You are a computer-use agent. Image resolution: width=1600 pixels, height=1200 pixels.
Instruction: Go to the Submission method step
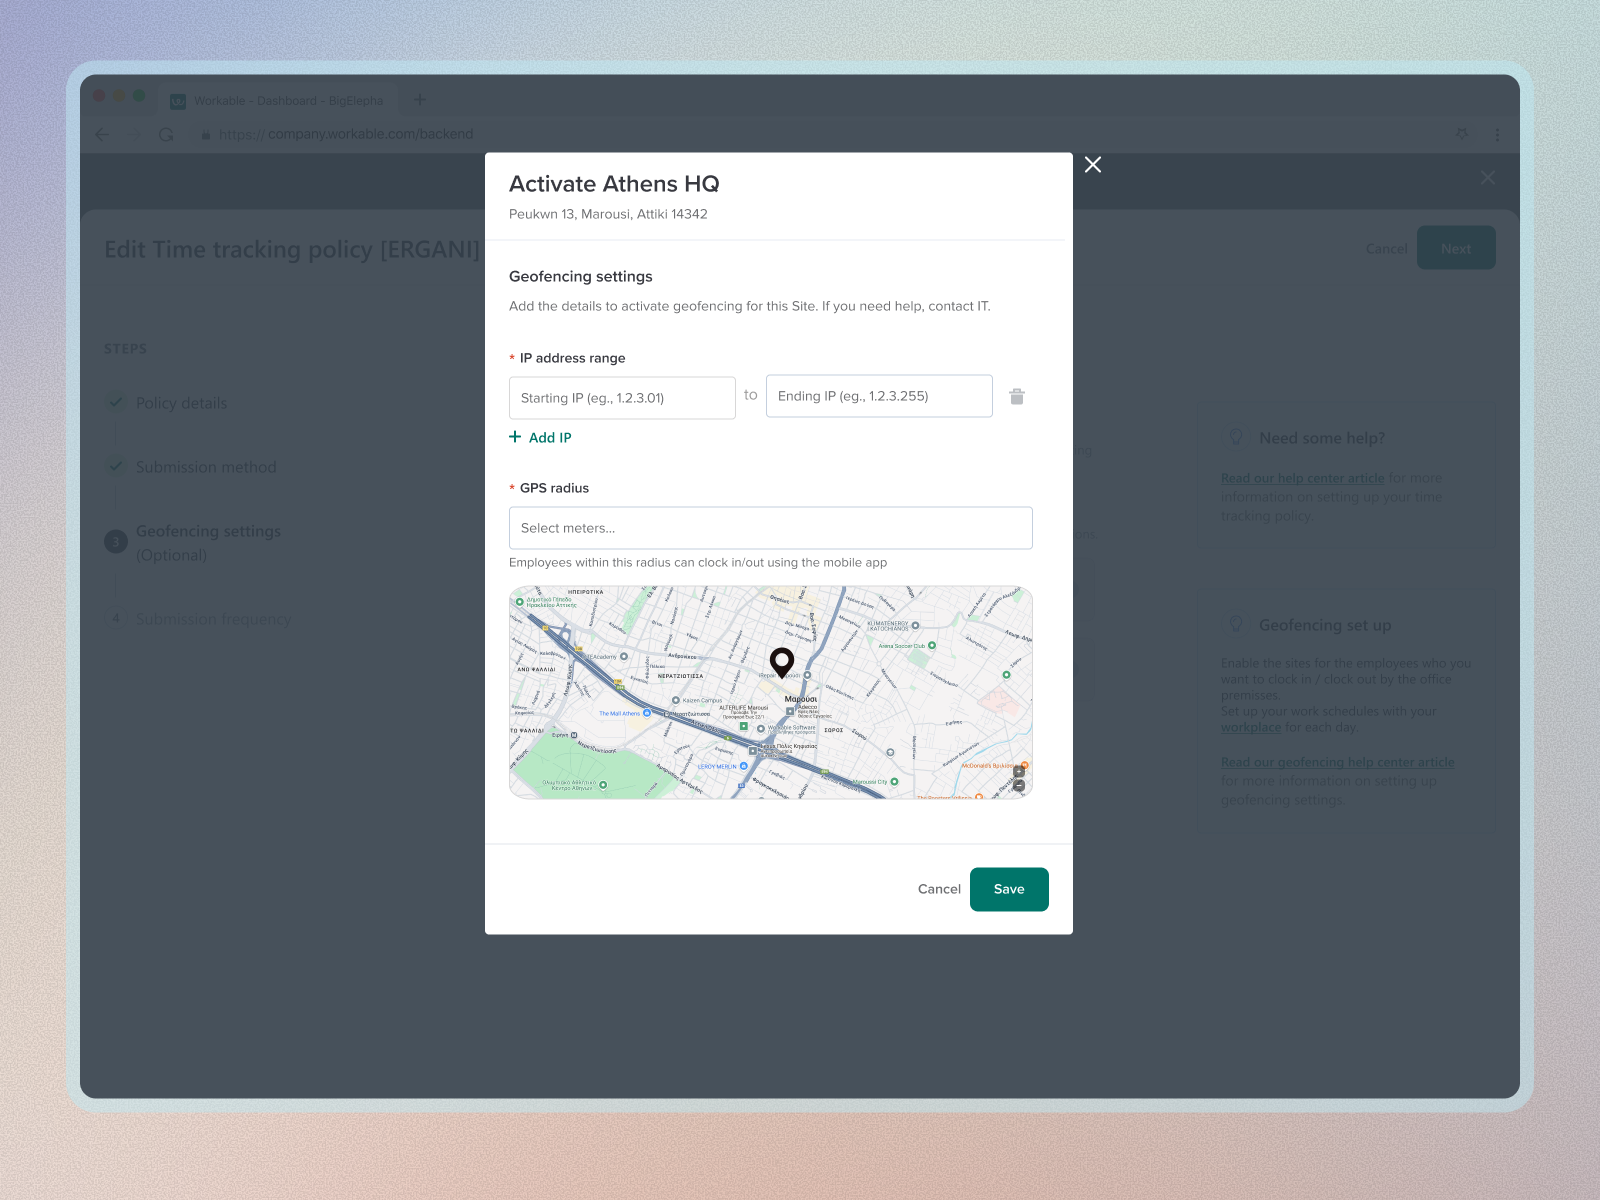[206, 467]
